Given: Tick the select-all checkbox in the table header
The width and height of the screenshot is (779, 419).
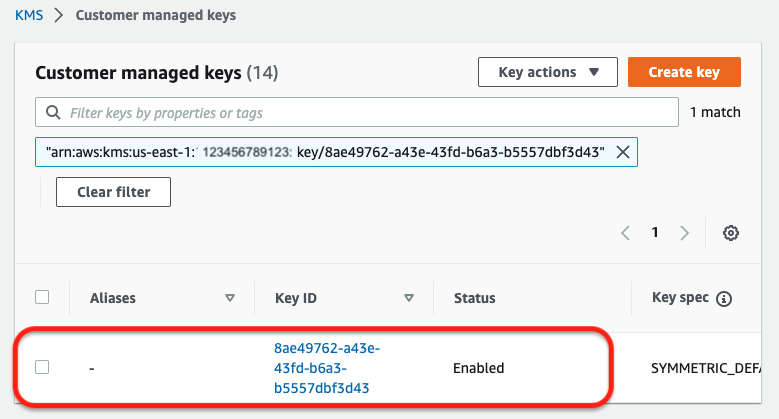Looking at the screenshot, I should 42,297.
